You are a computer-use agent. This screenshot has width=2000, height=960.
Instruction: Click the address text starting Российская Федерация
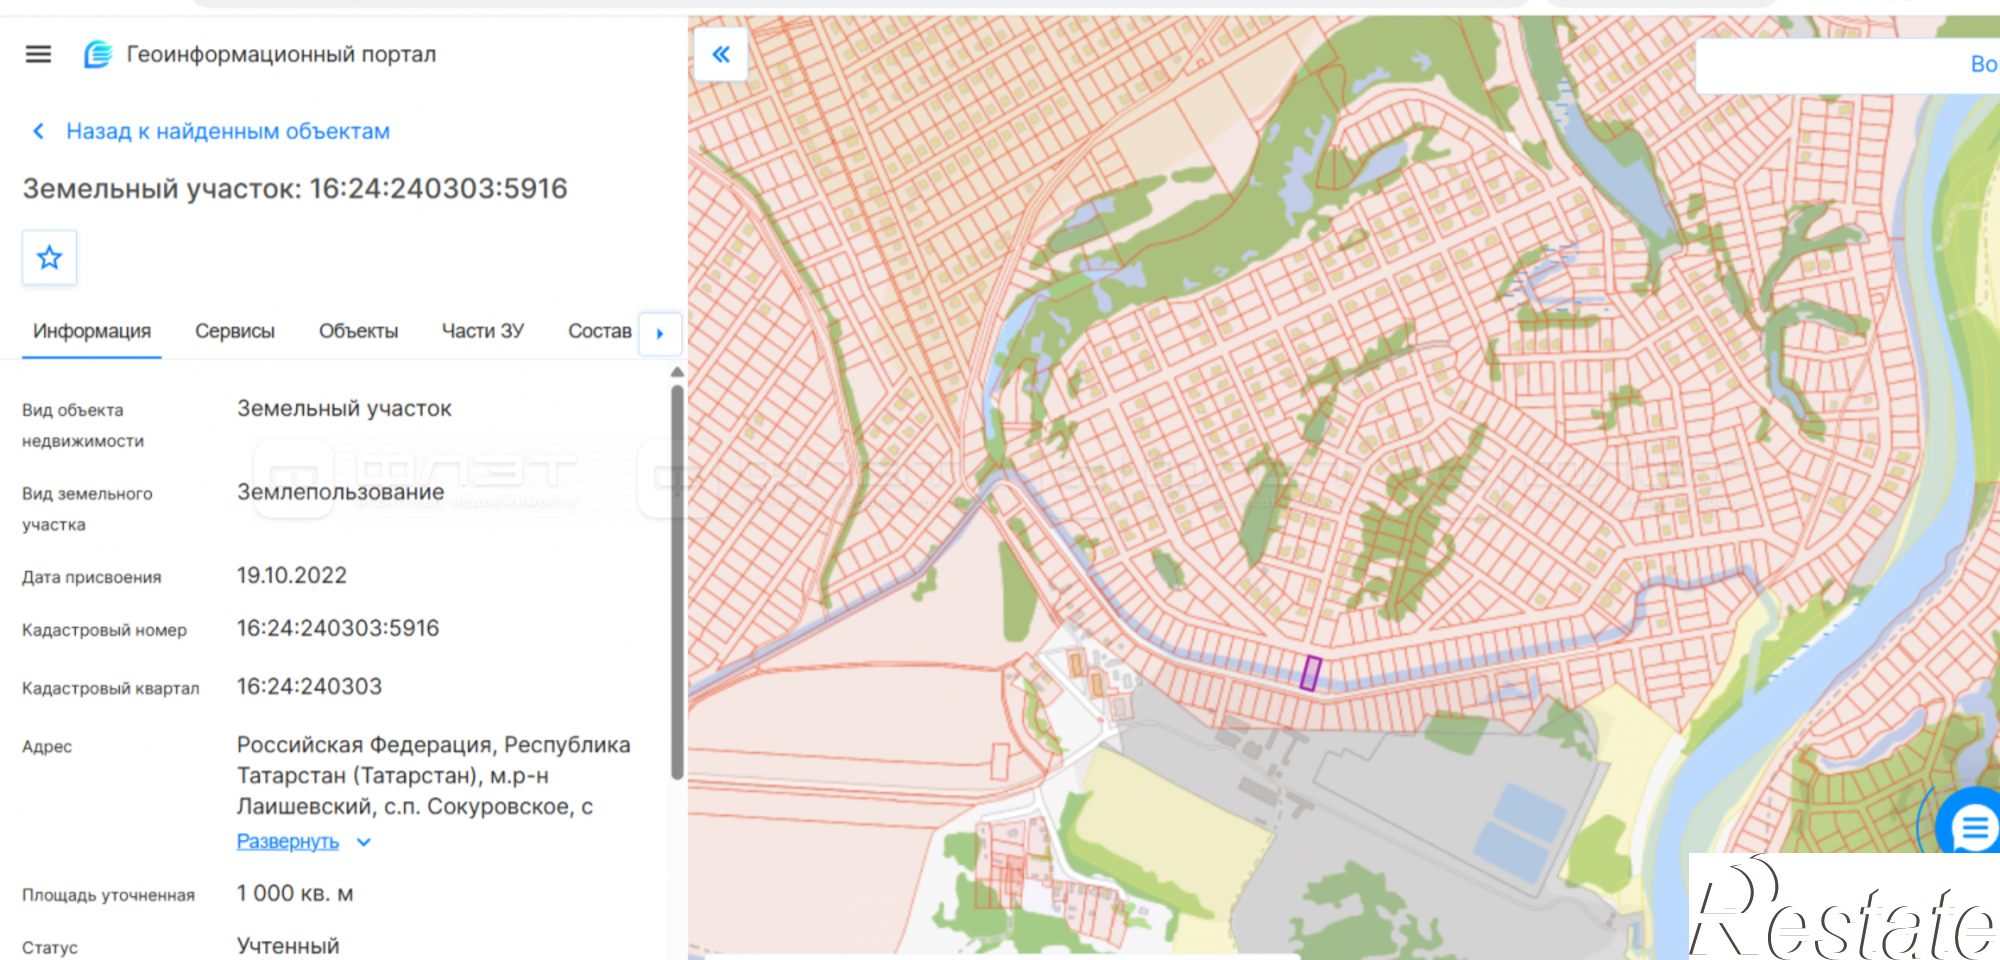[433, 775]
